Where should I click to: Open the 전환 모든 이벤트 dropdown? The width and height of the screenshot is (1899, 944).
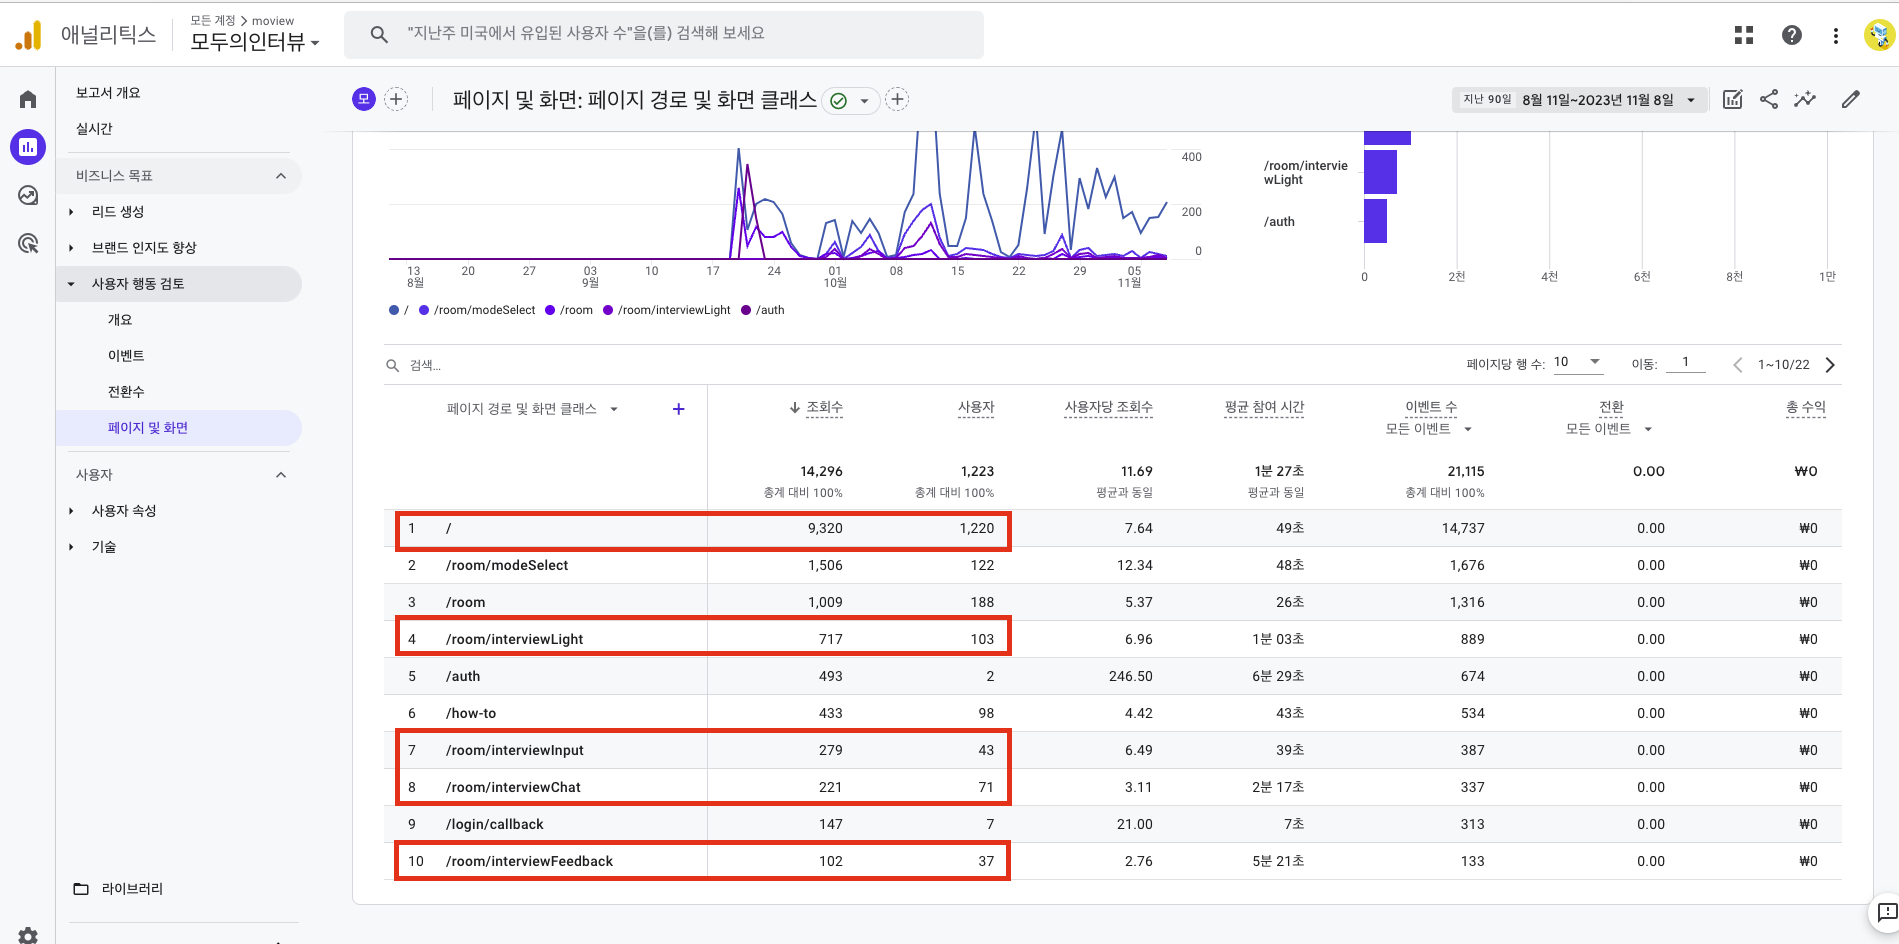1609,429
